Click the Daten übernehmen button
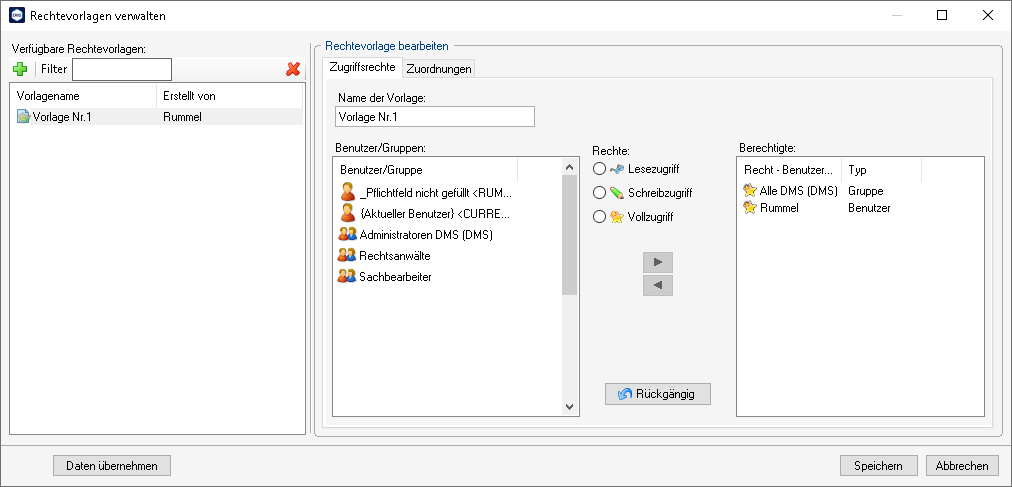The width and height of the screenshot is (1012, 487). point(112,466)
